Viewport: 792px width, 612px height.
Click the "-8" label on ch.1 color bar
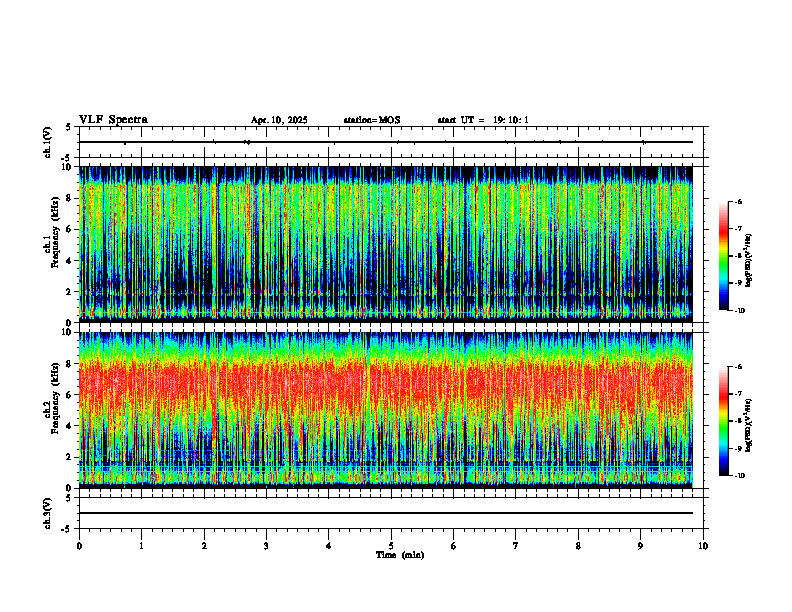[x=738, y=256]
